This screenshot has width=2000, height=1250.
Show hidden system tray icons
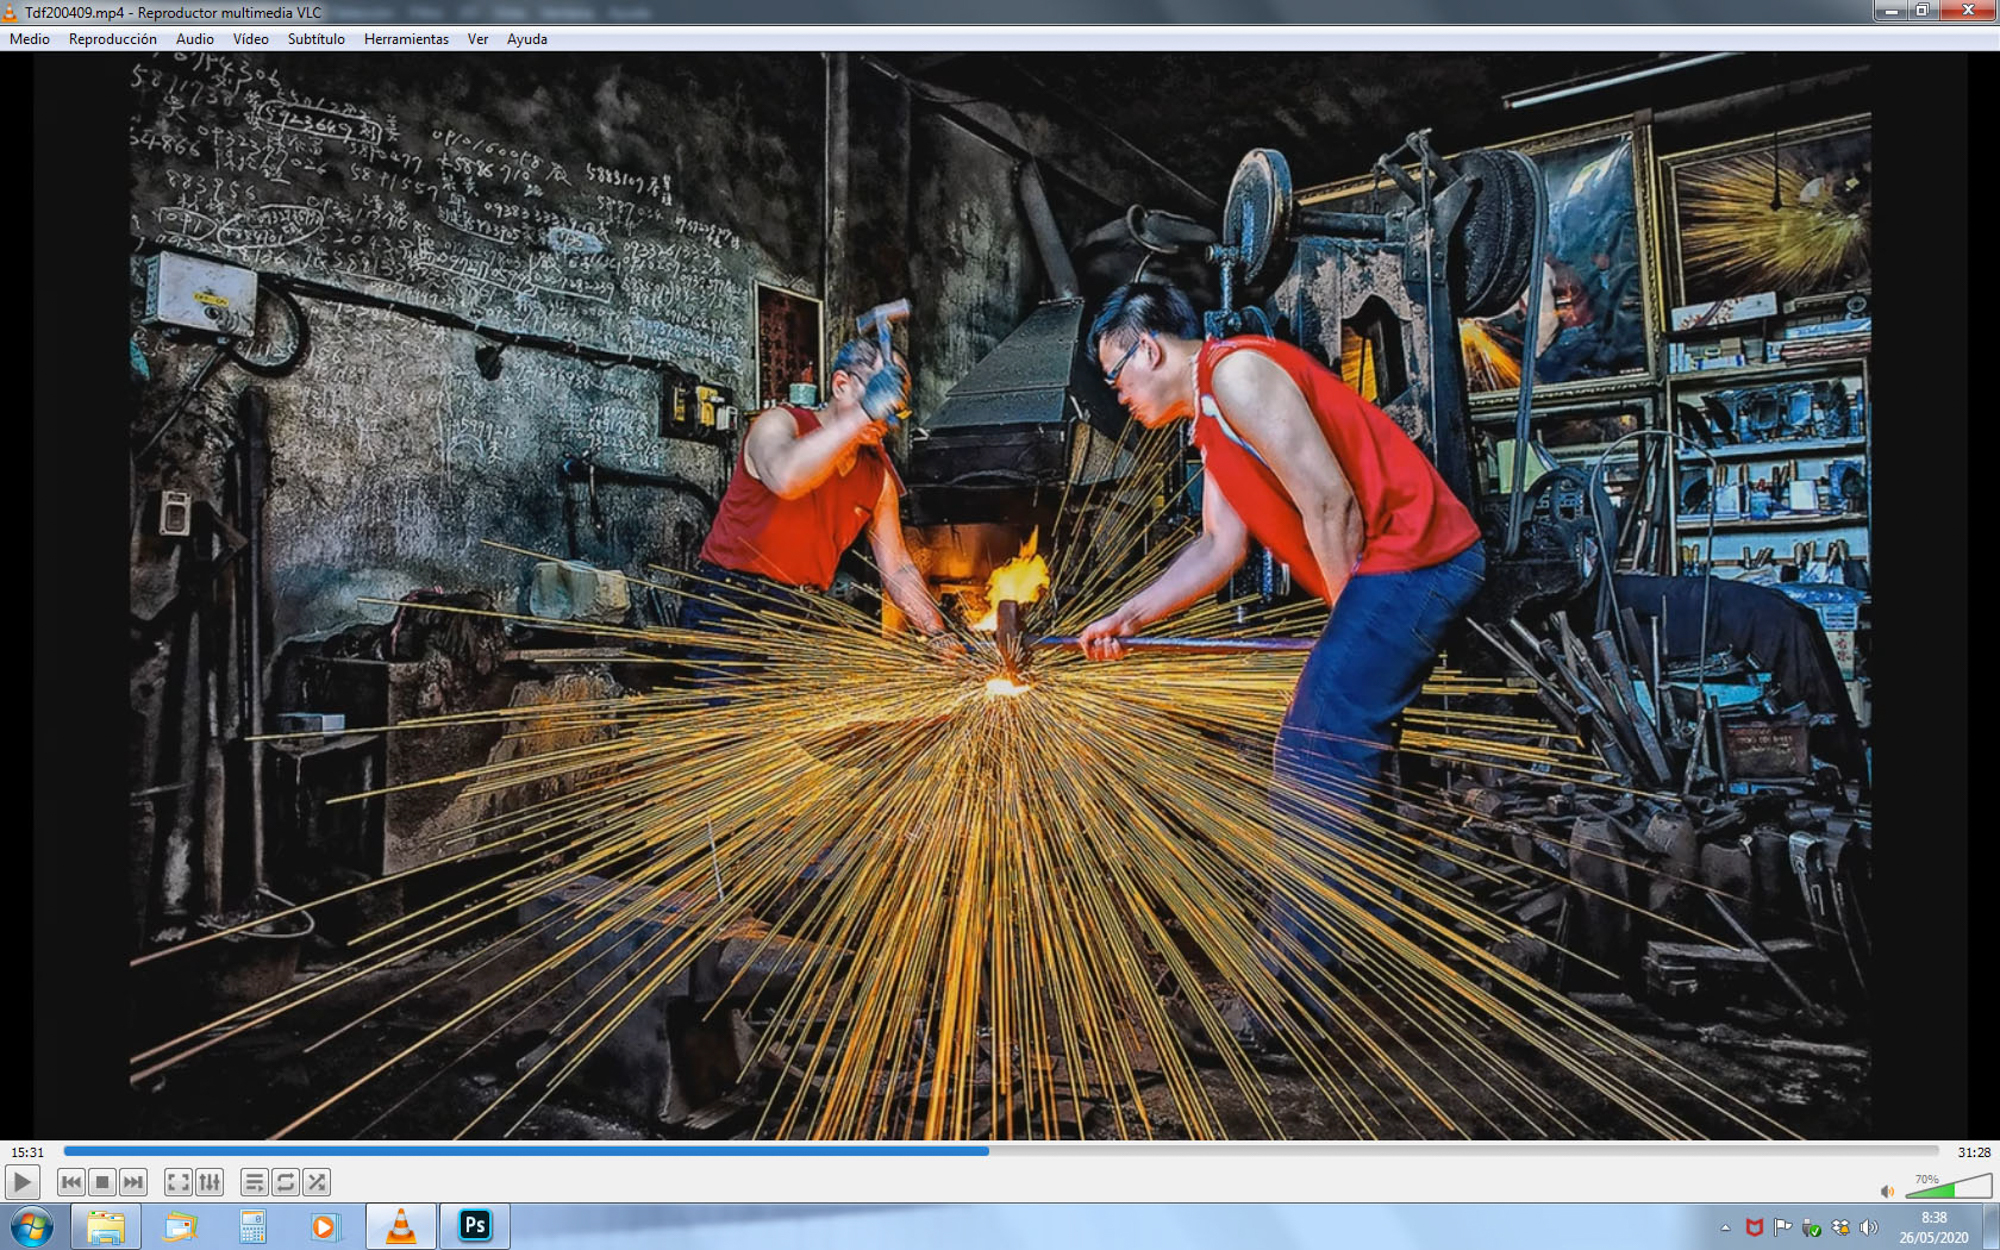pos(1726,1227)
